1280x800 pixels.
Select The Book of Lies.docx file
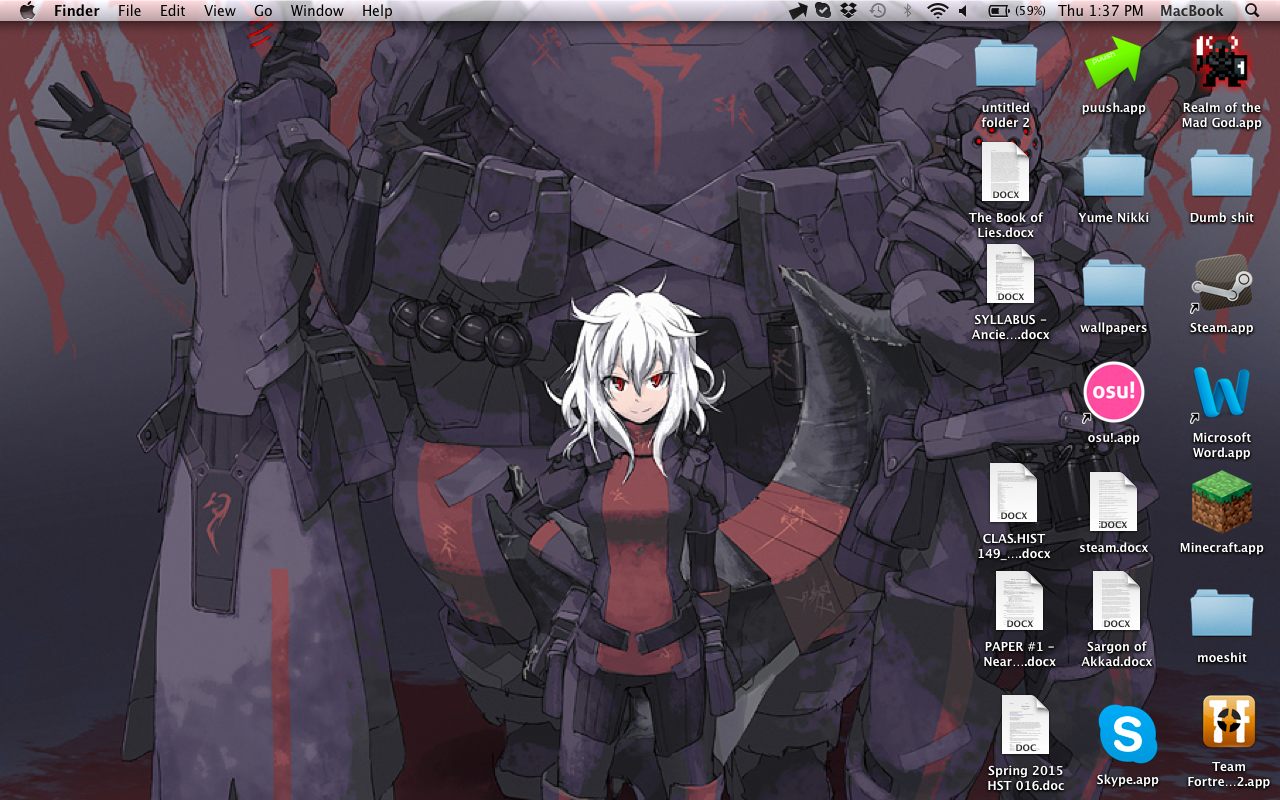(1005, 173)
